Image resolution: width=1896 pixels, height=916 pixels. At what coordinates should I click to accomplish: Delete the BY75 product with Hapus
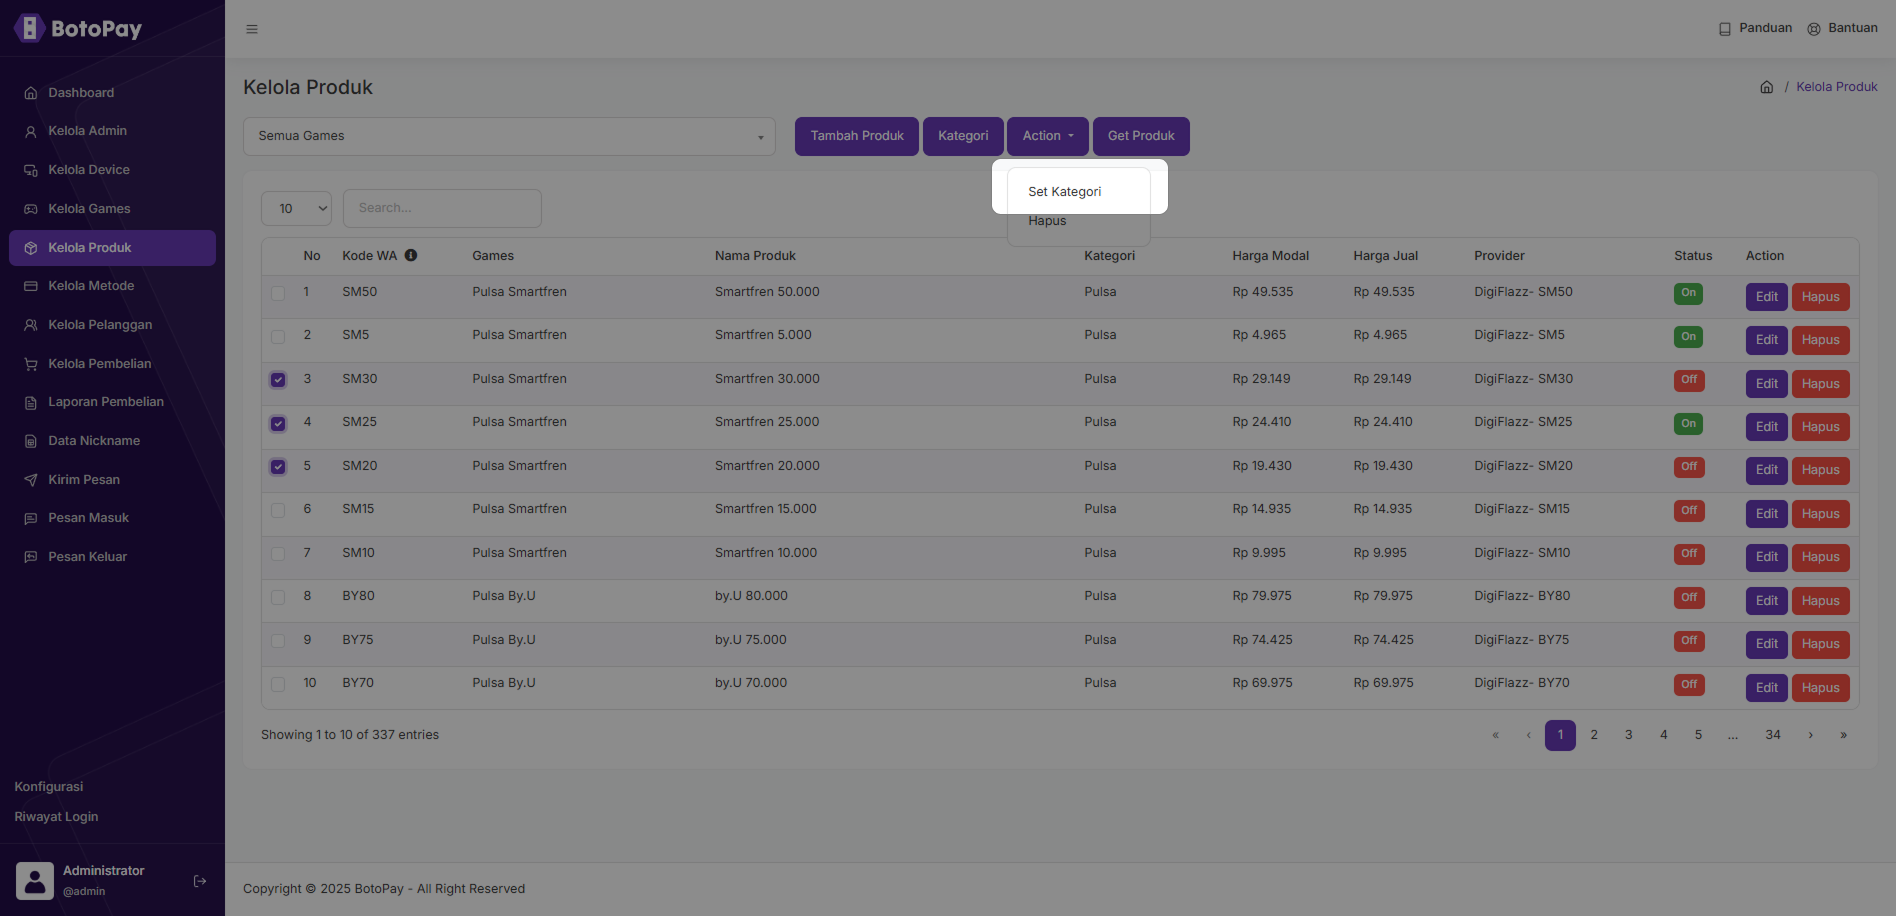[x=1821, y=644]
